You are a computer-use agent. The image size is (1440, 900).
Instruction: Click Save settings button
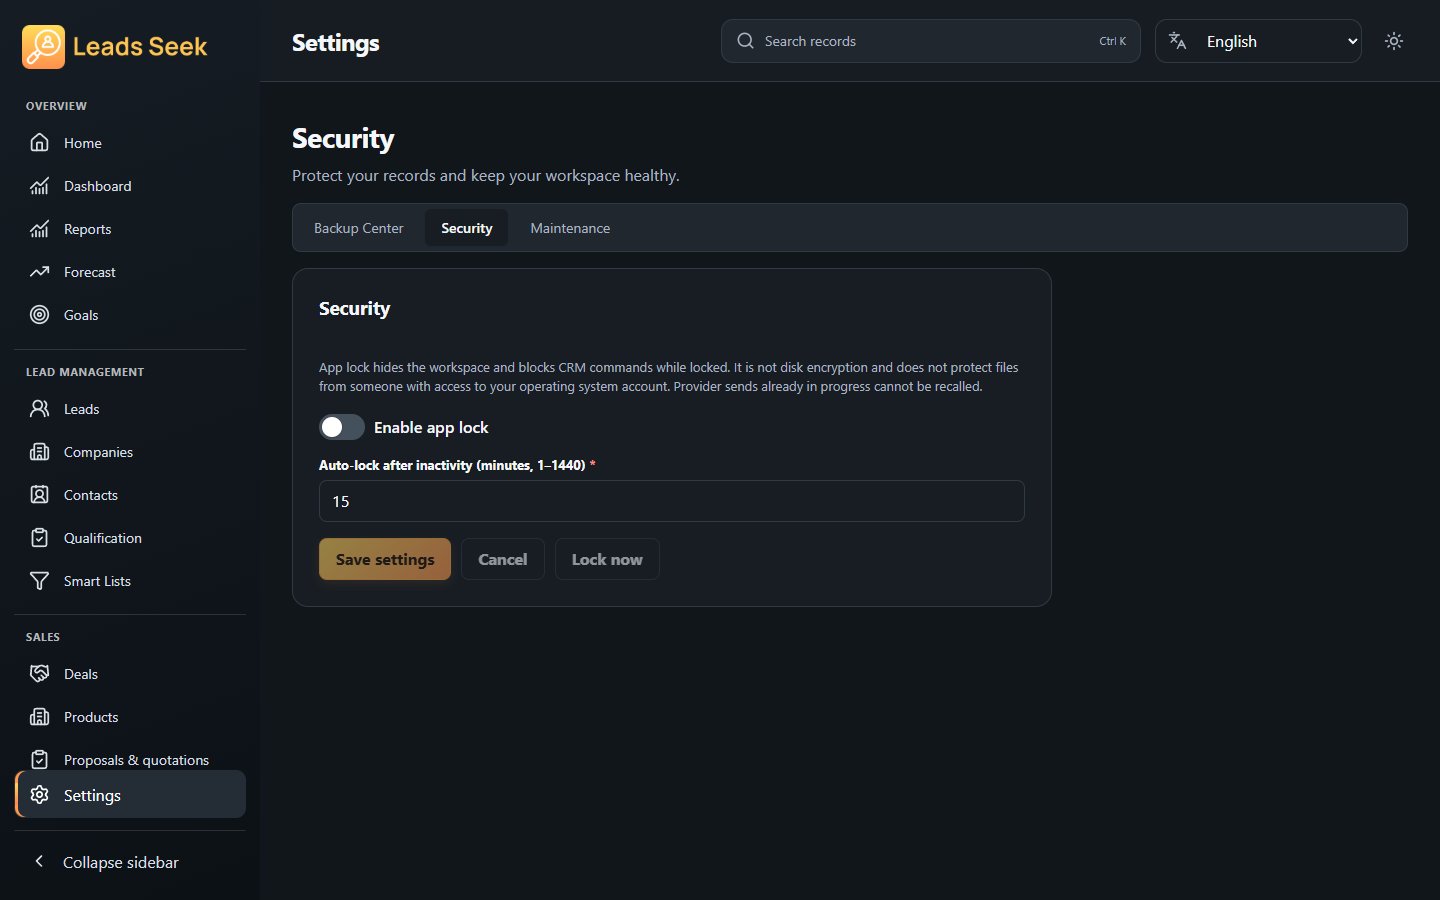click(385, 559)
